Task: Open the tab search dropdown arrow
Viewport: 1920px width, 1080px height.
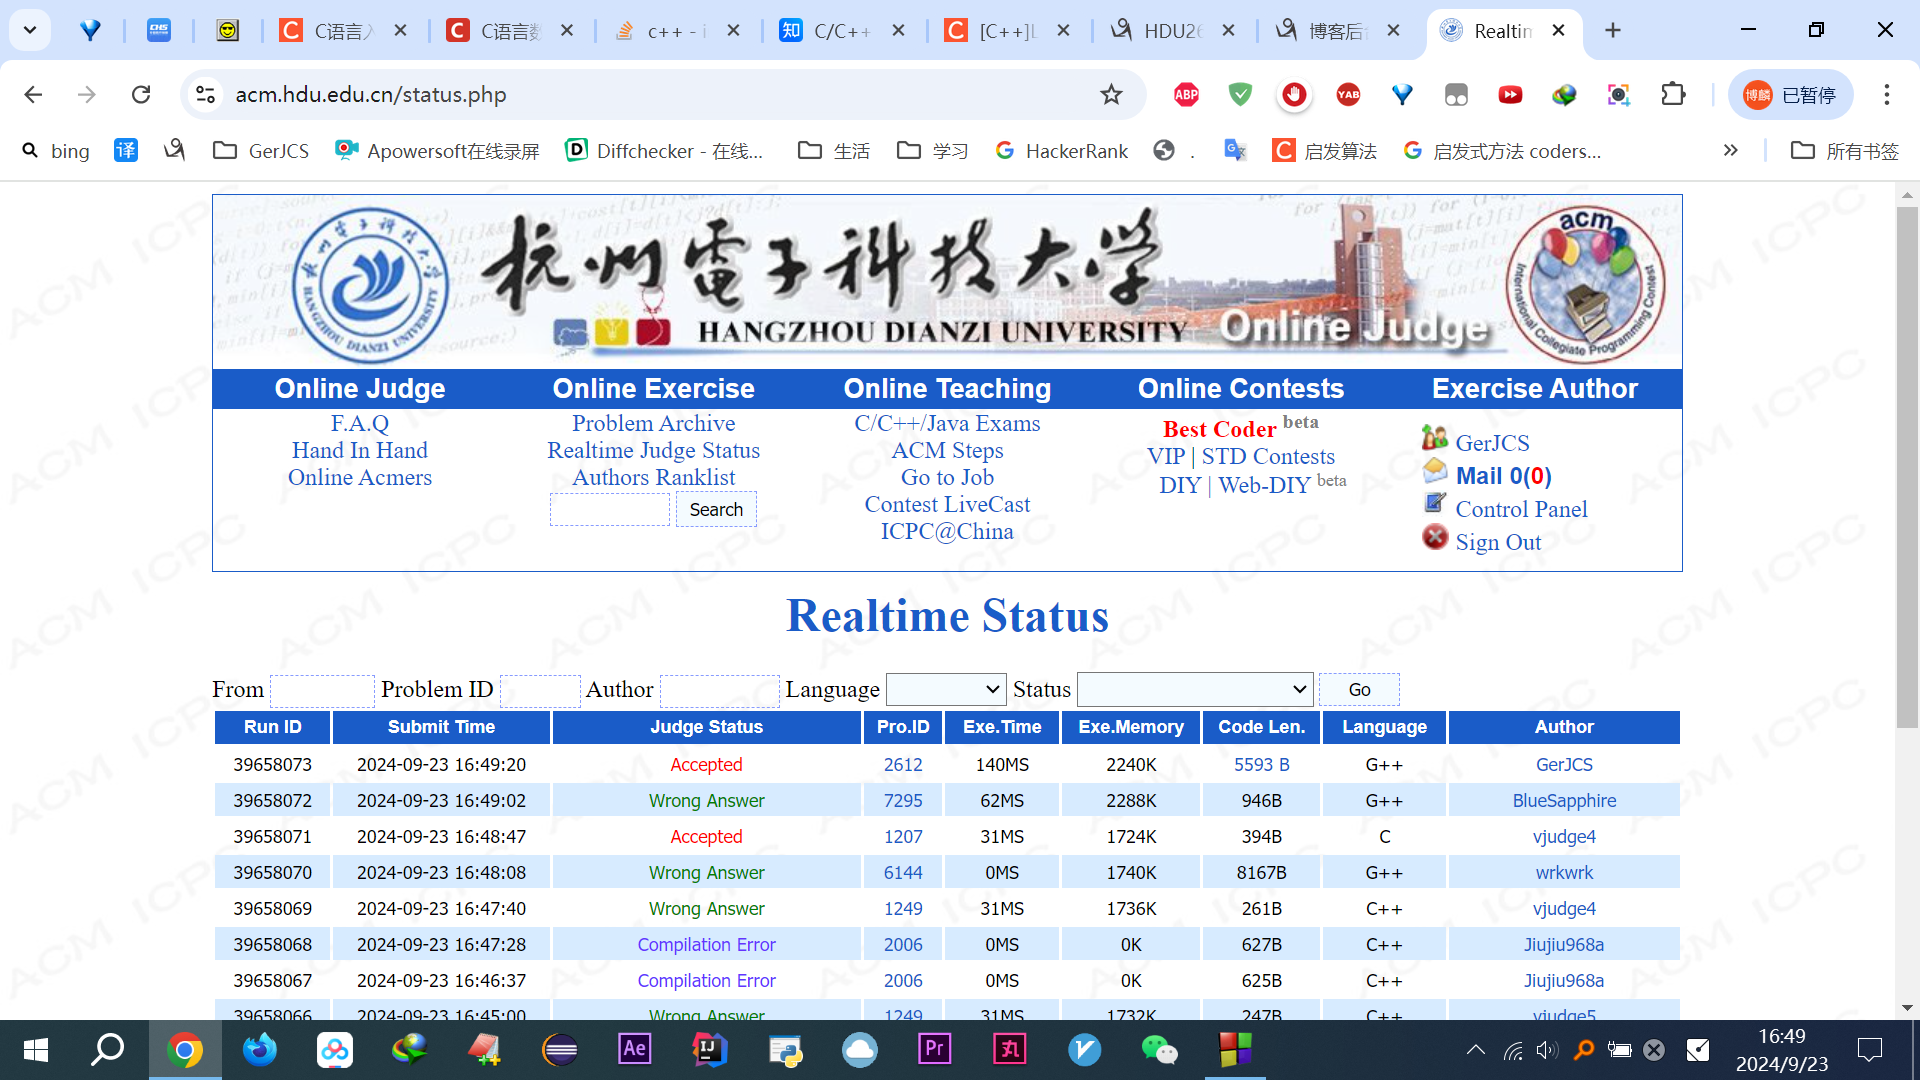Action: [x=30, y=30]
